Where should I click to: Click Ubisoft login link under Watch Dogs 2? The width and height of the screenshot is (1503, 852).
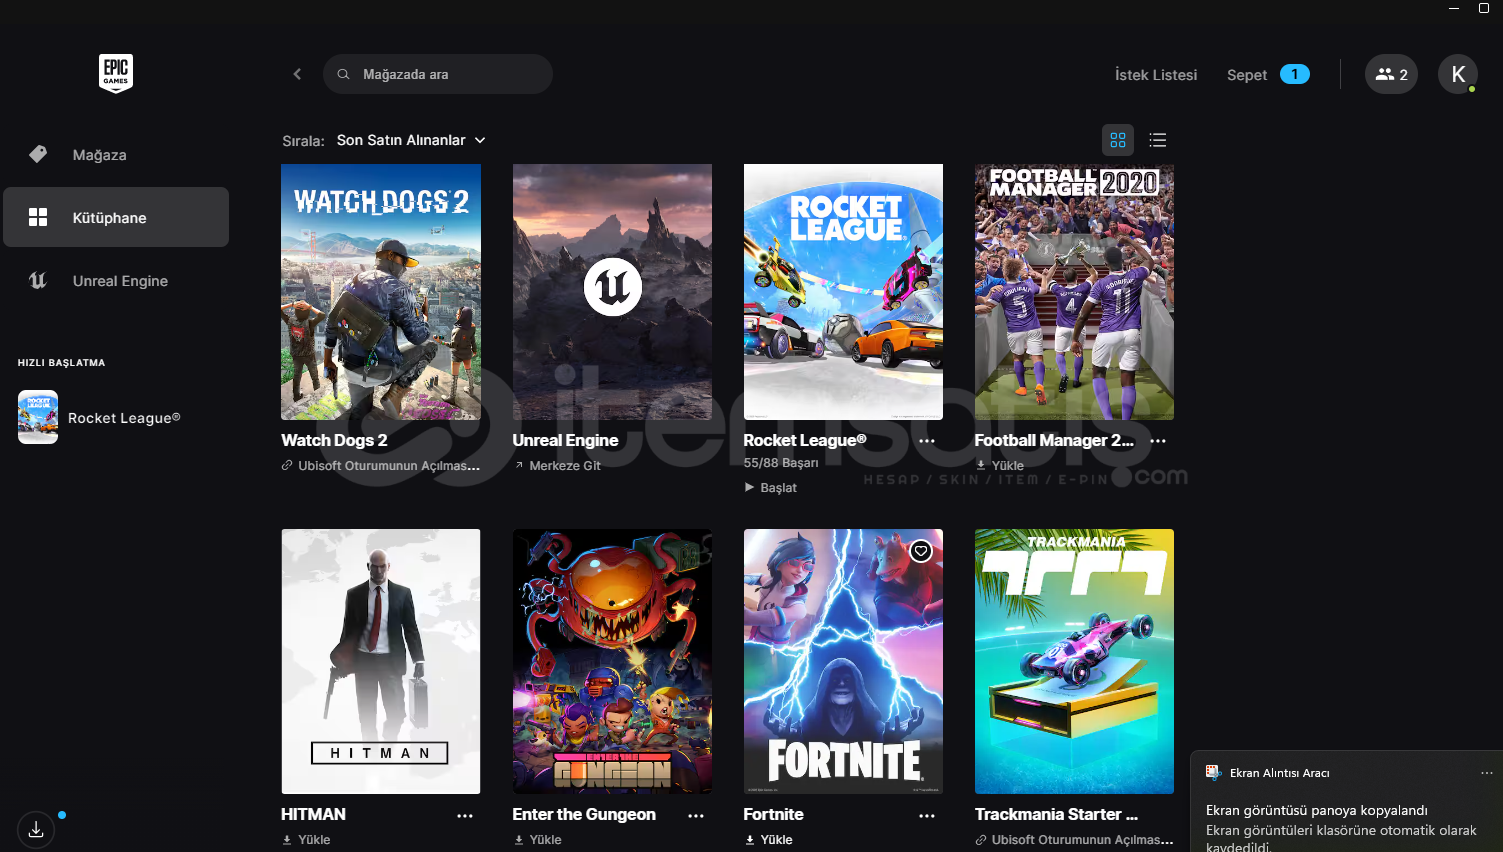coord(381,465)
